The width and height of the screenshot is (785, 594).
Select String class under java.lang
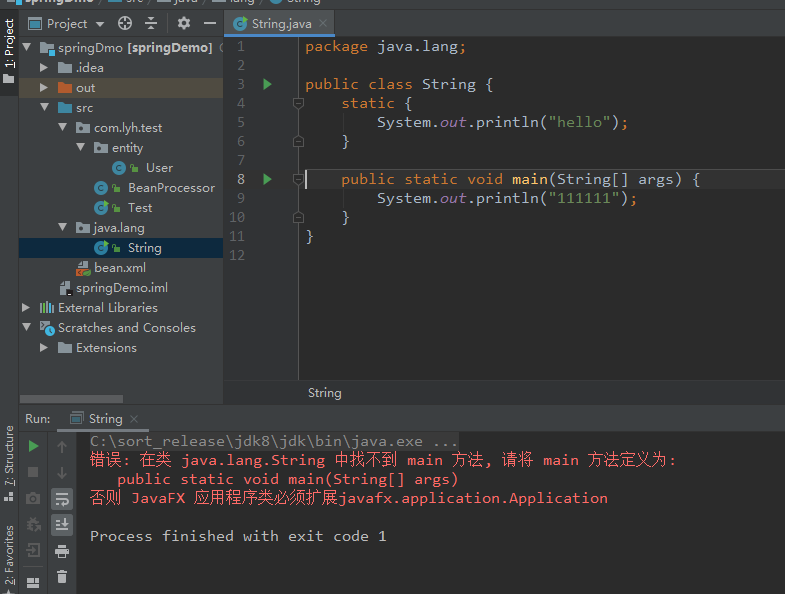tap(121, 248)
